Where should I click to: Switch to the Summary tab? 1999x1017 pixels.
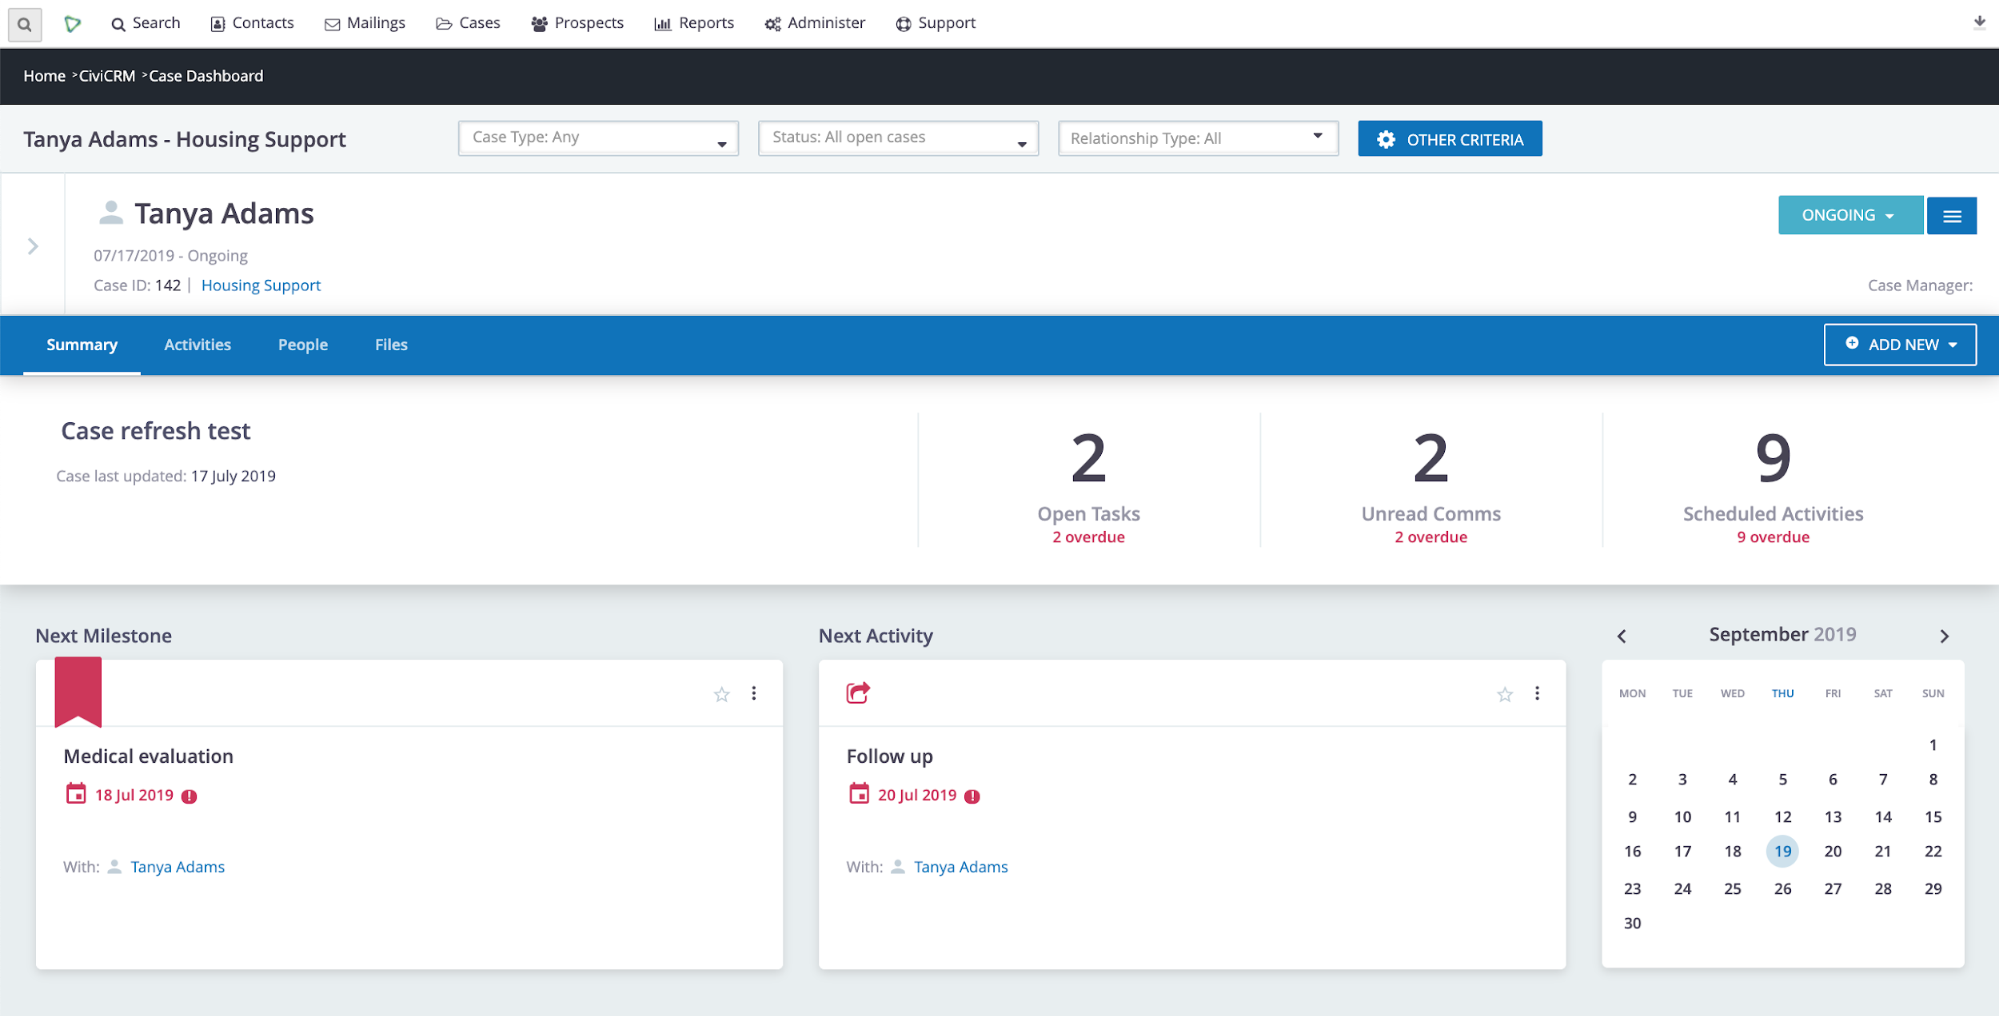coord(82,345)
